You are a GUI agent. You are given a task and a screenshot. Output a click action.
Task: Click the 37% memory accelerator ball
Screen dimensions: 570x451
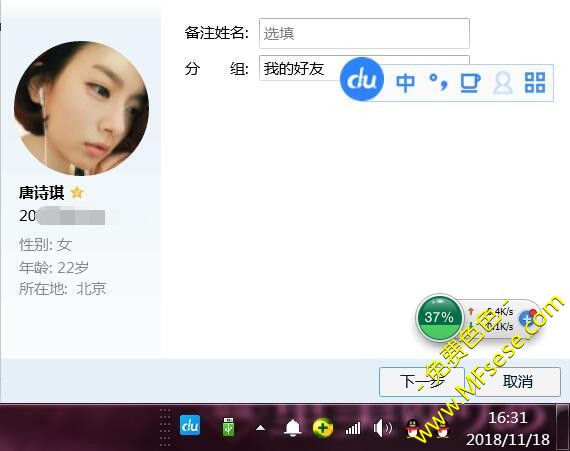click(439, 317)
